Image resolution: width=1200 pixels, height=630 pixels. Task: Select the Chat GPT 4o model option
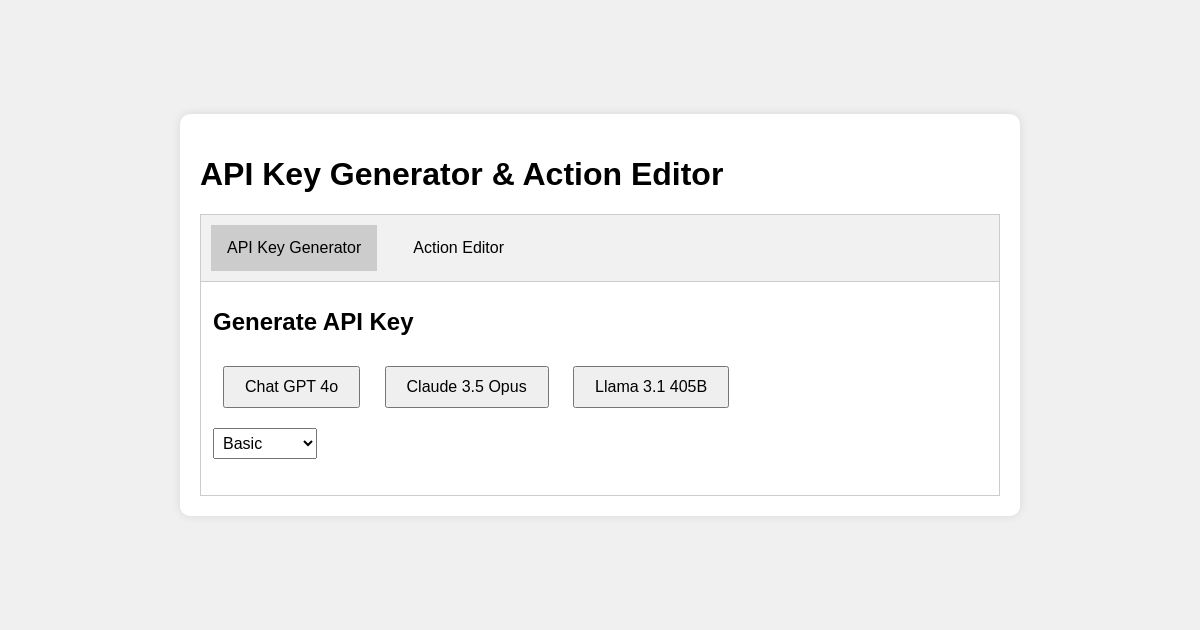tap(291, 387)
